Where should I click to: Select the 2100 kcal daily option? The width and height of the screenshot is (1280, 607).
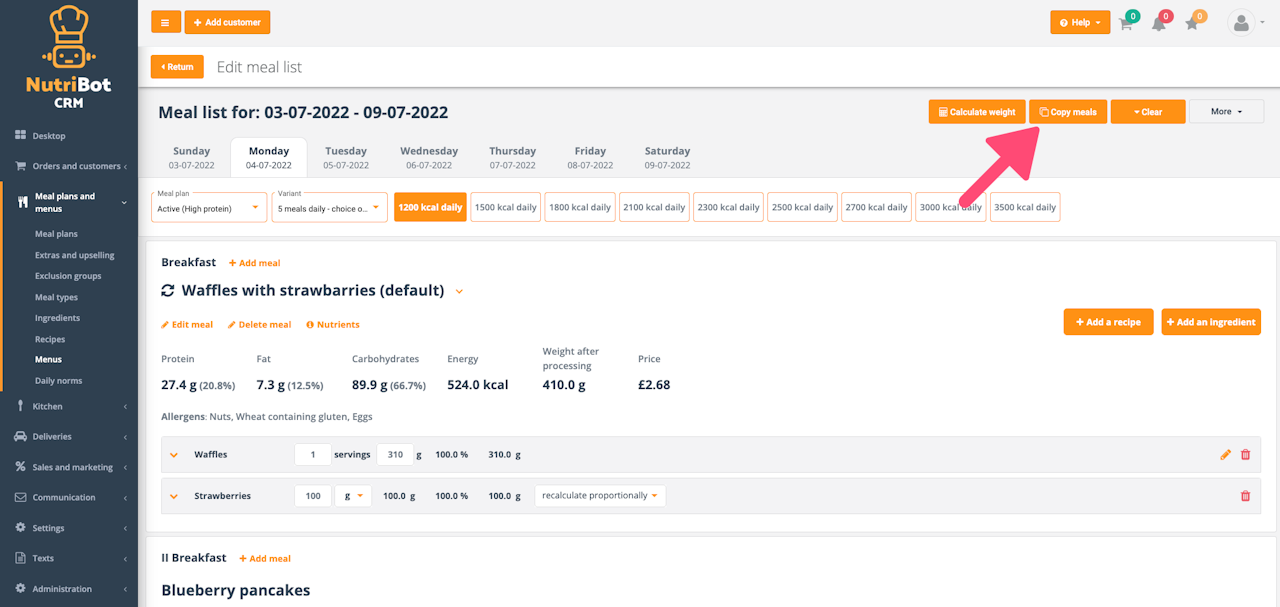[x=654, y=207]
